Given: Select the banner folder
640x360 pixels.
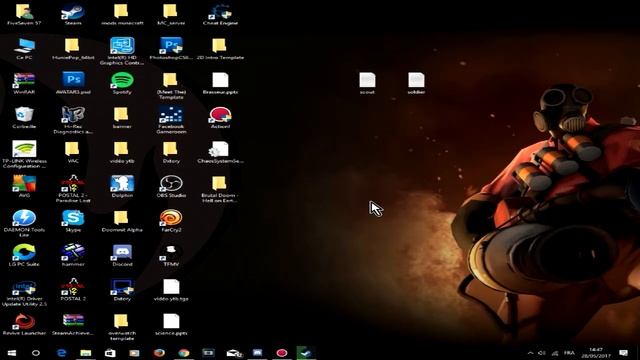Looking at the screenshot, I should (122, 118).
